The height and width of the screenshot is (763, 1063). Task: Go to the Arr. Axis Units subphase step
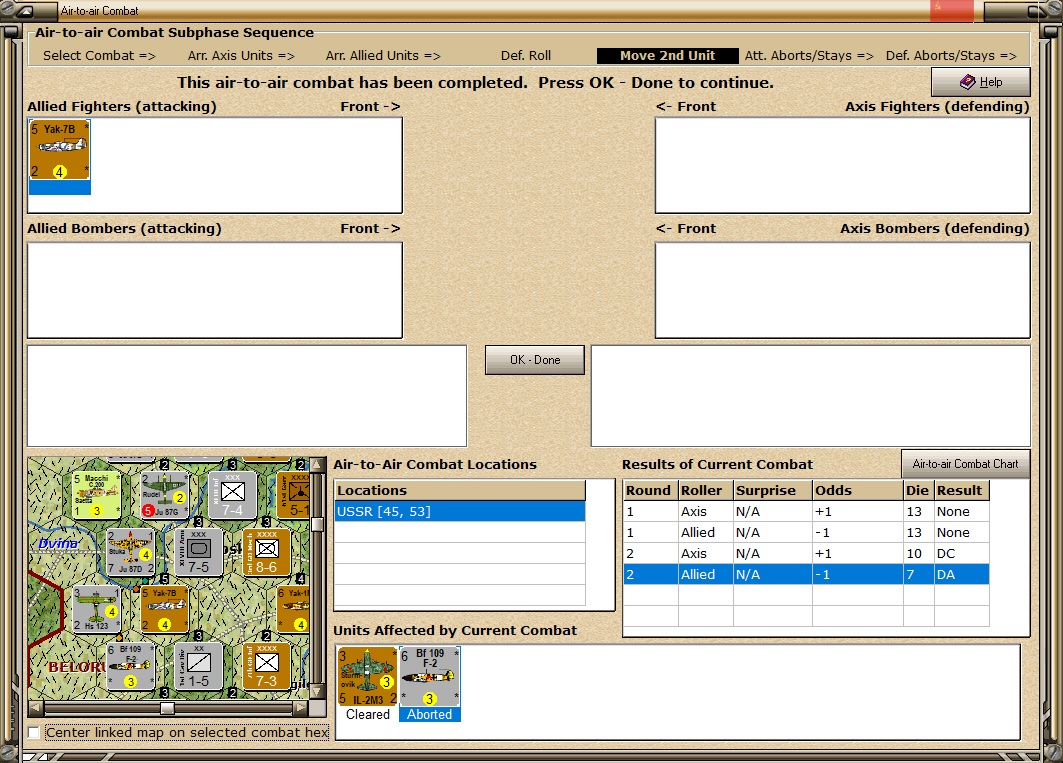241,56
